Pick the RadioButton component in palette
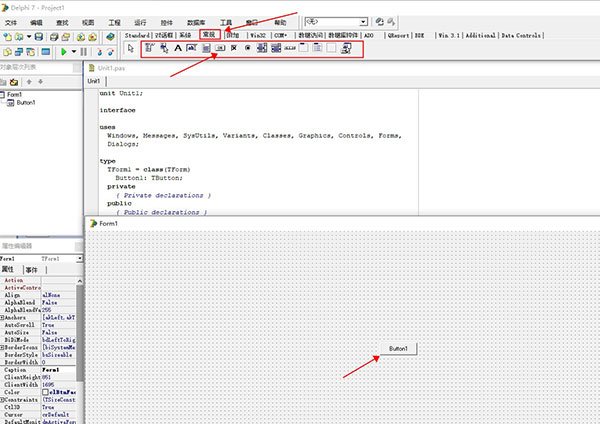The width and height of the screenshot is (600, 424). (x=248, y=48)
